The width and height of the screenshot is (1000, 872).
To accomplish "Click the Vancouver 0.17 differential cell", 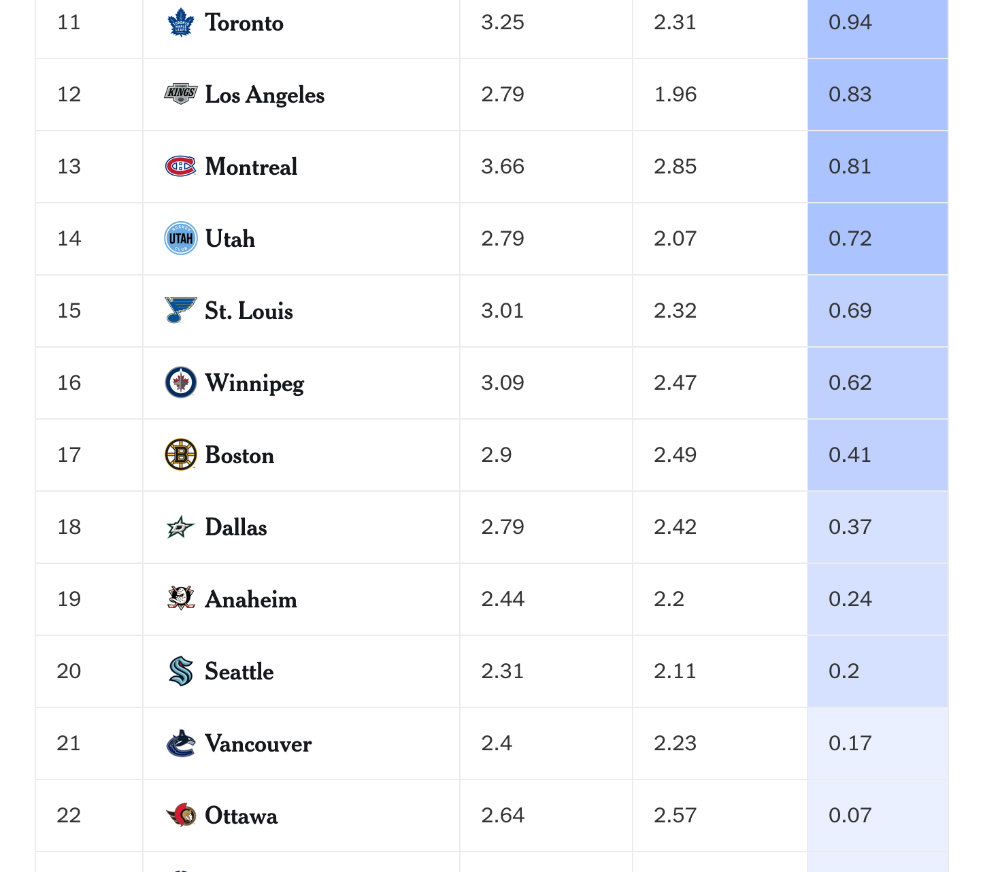I will [x=878, y=743].
